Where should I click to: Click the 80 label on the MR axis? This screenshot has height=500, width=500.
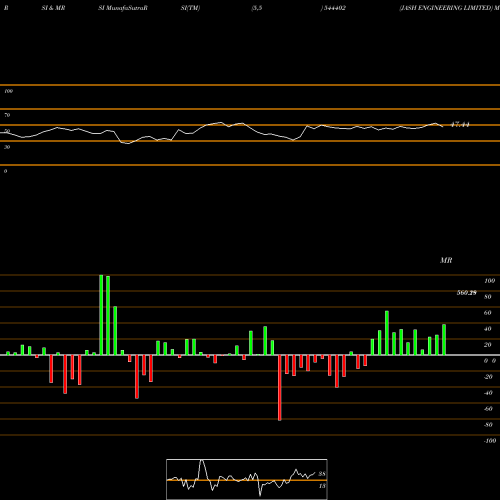pyautogui.click(x=488, y=297)
